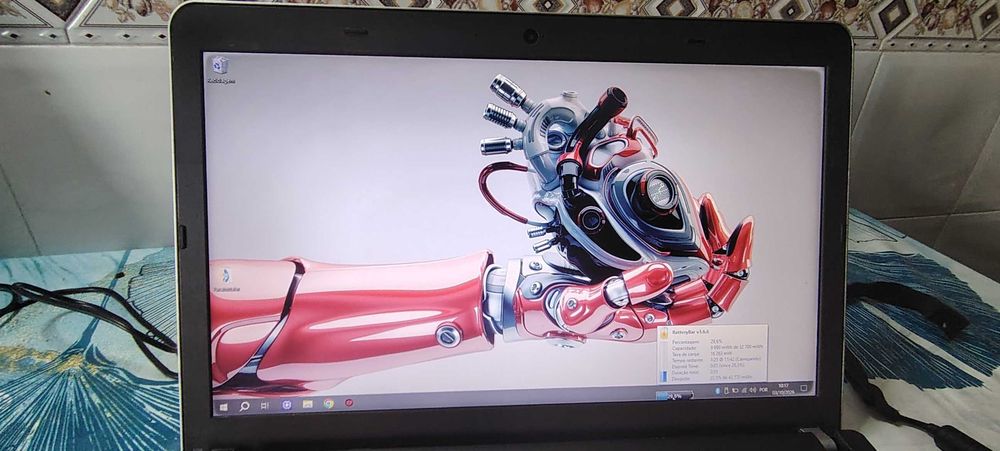Open the Windows Start menu

(x=224, y=406)
